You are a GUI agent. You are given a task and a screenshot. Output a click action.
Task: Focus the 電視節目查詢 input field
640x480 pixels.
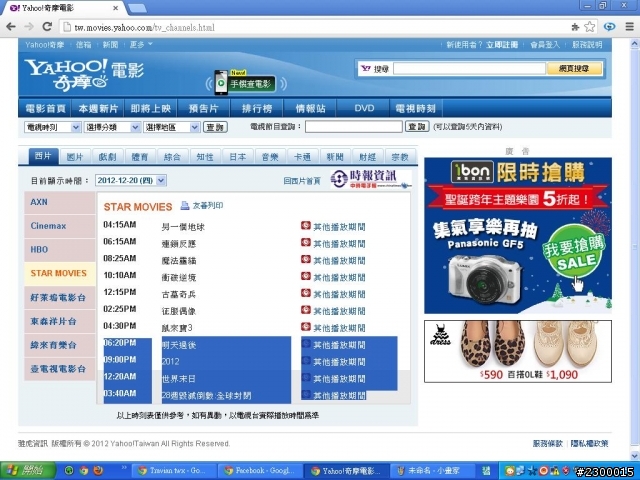353,127
